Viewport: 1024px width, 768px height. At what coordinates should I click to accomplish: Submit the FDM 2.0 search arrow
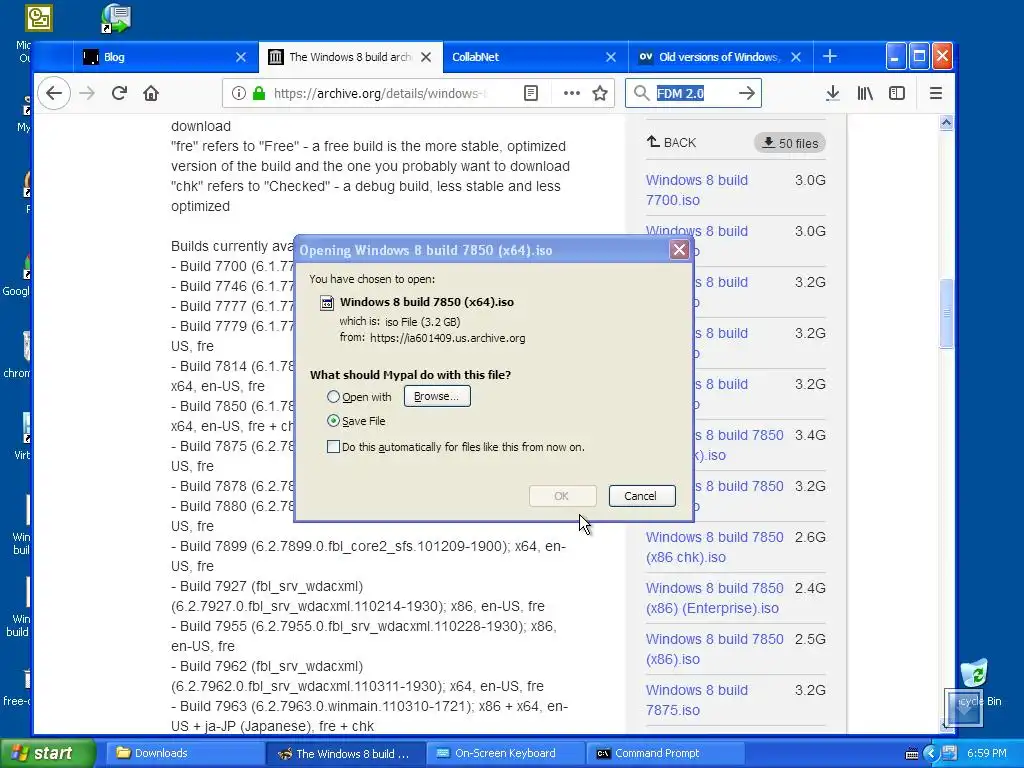point(746,93)
